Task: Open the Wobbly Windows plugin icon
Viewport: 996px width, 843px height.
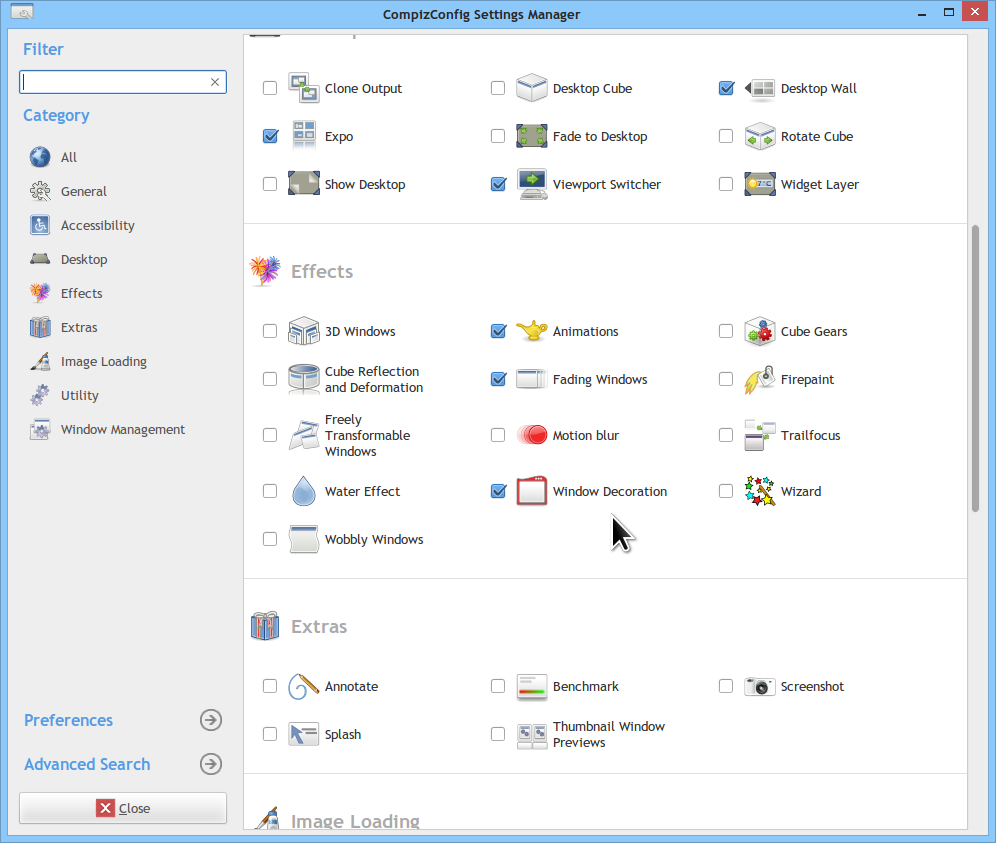Action: click(x=304, y=539)
